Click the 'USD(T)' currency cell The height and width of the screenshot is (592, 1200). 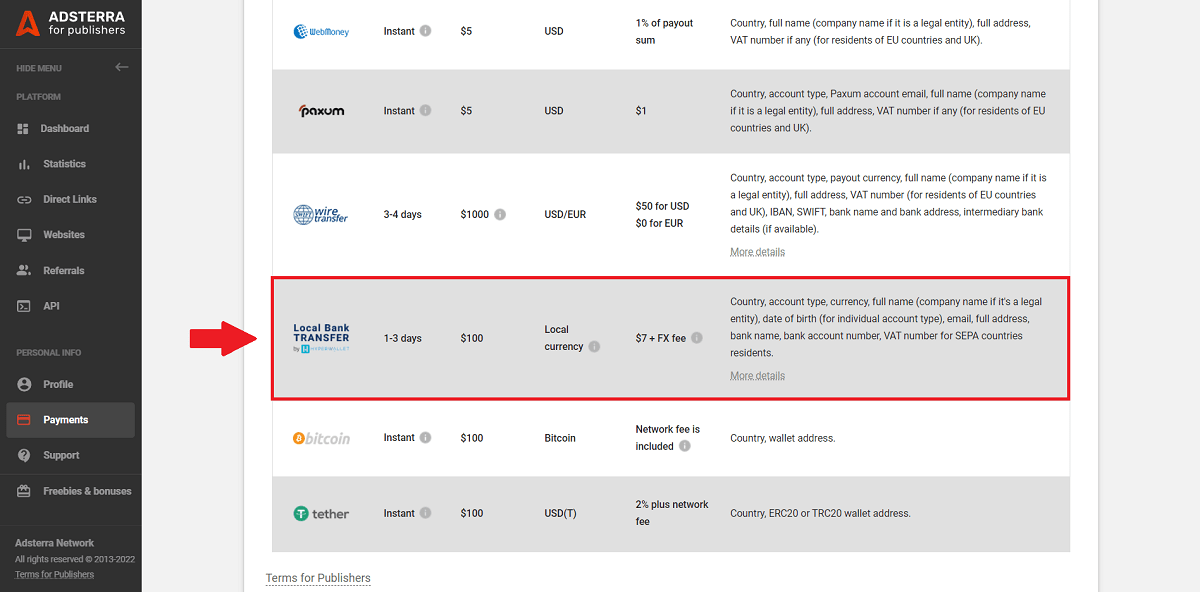point(561,514)
